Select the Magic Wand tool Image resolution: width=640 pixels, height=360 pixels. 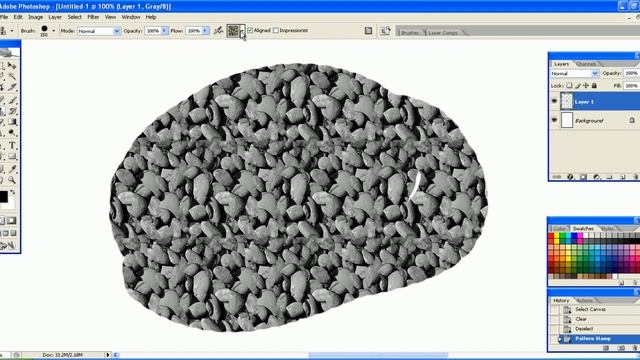[12, 76]
